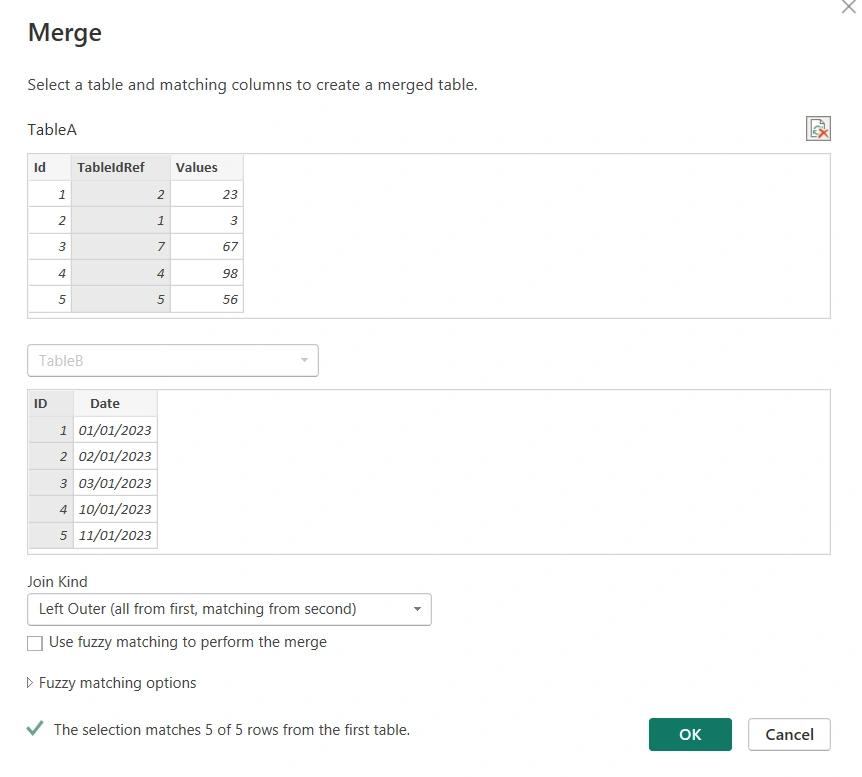The width and height of the screenshot is (862, 777).
Task: Click the 03/01/2023 date cell
Action: click(115, 483)
